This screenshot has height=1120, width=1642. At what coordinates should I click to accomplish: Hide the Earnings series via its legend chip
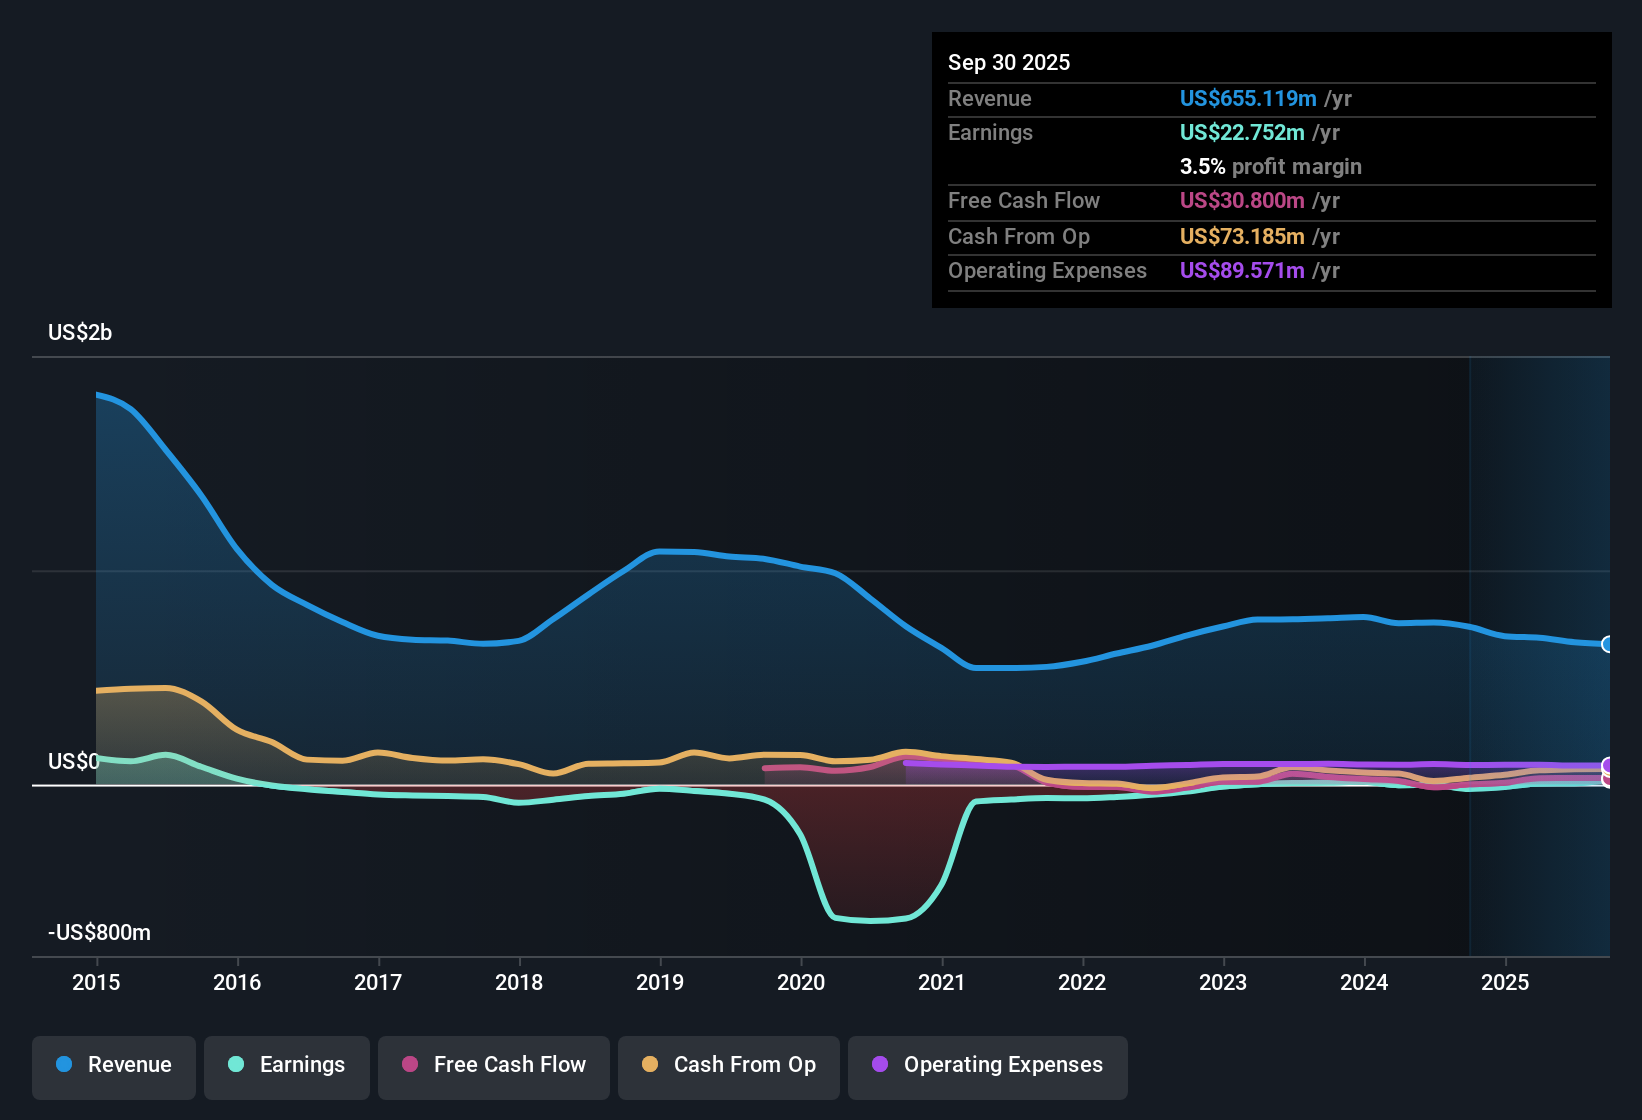[286, 1065]
